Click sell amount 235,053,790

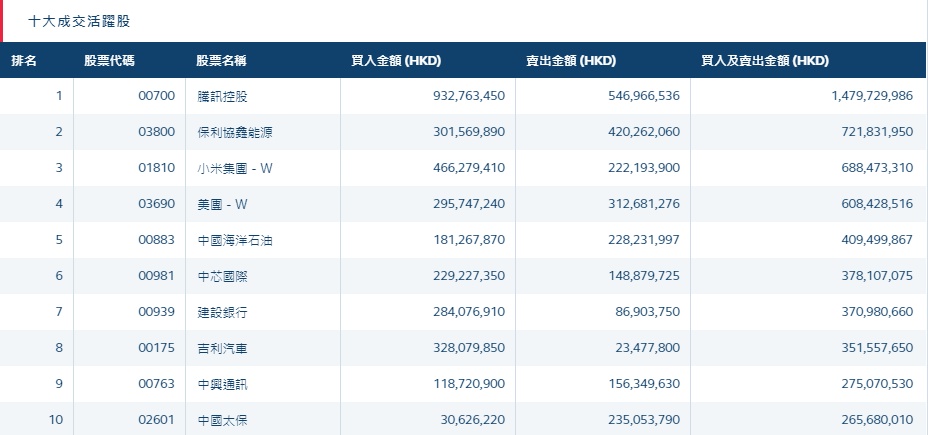644,421
